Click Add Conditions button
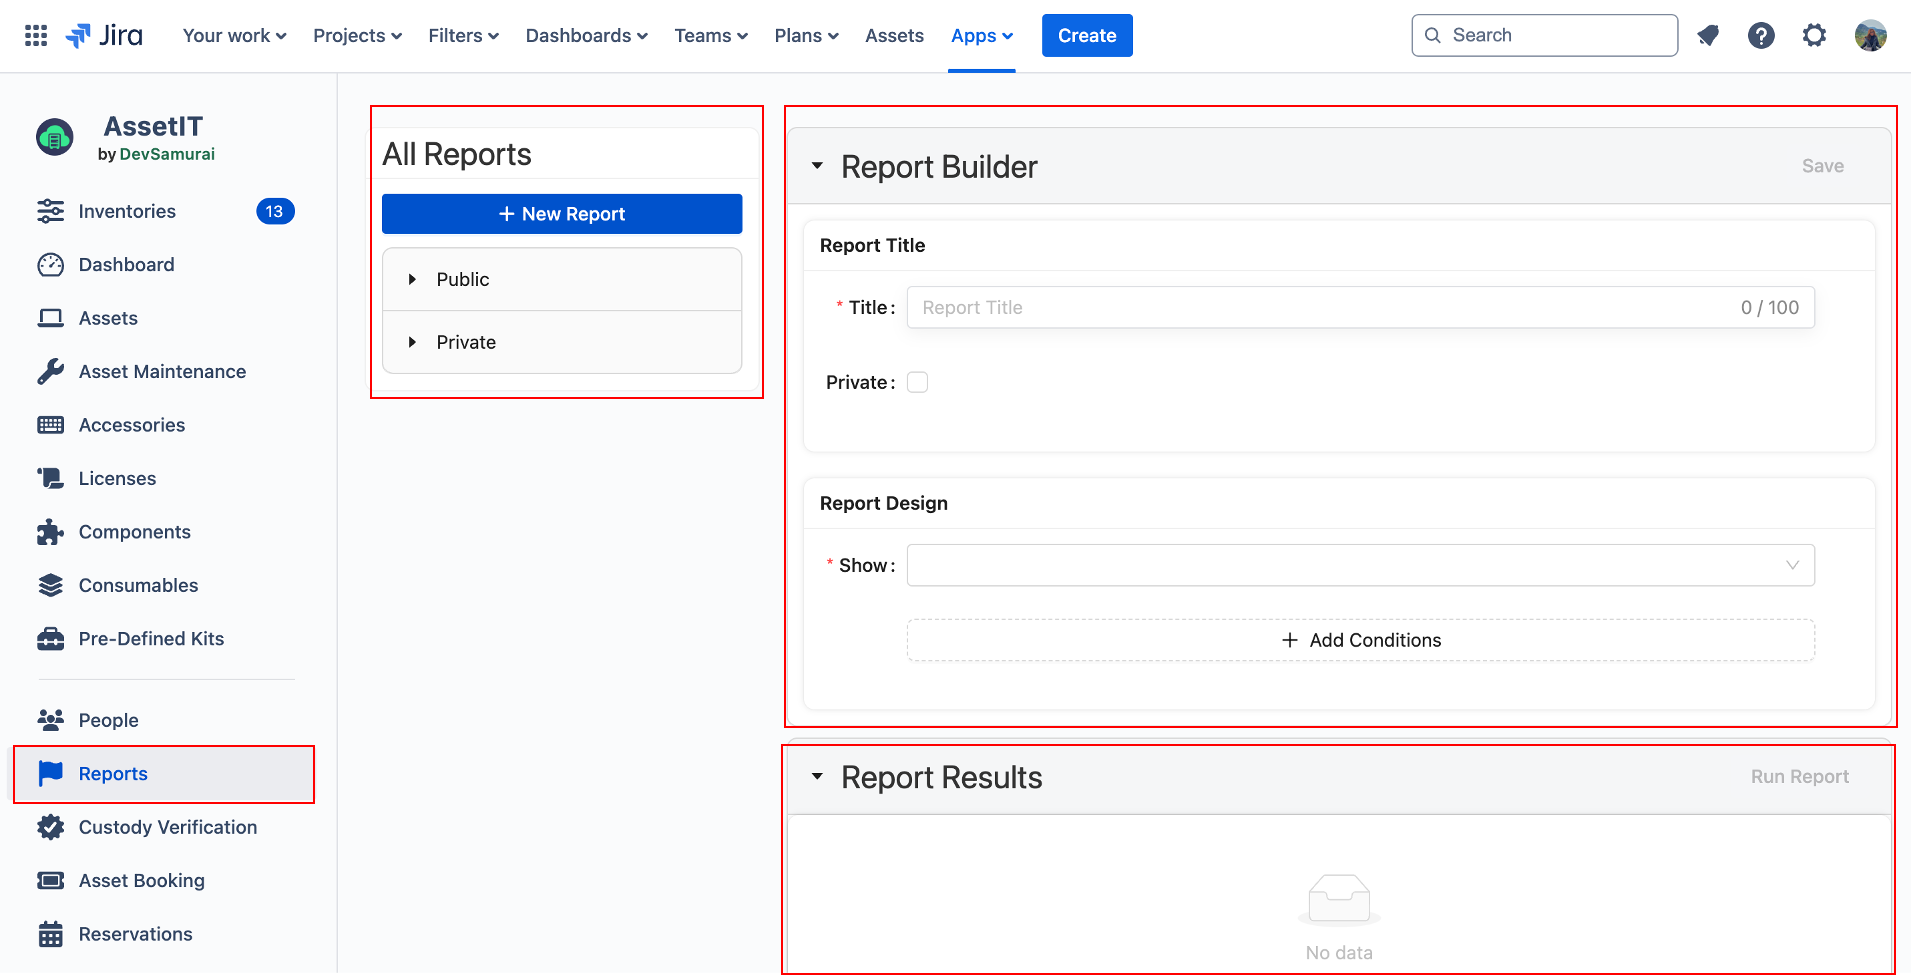 pos(1360,640)
